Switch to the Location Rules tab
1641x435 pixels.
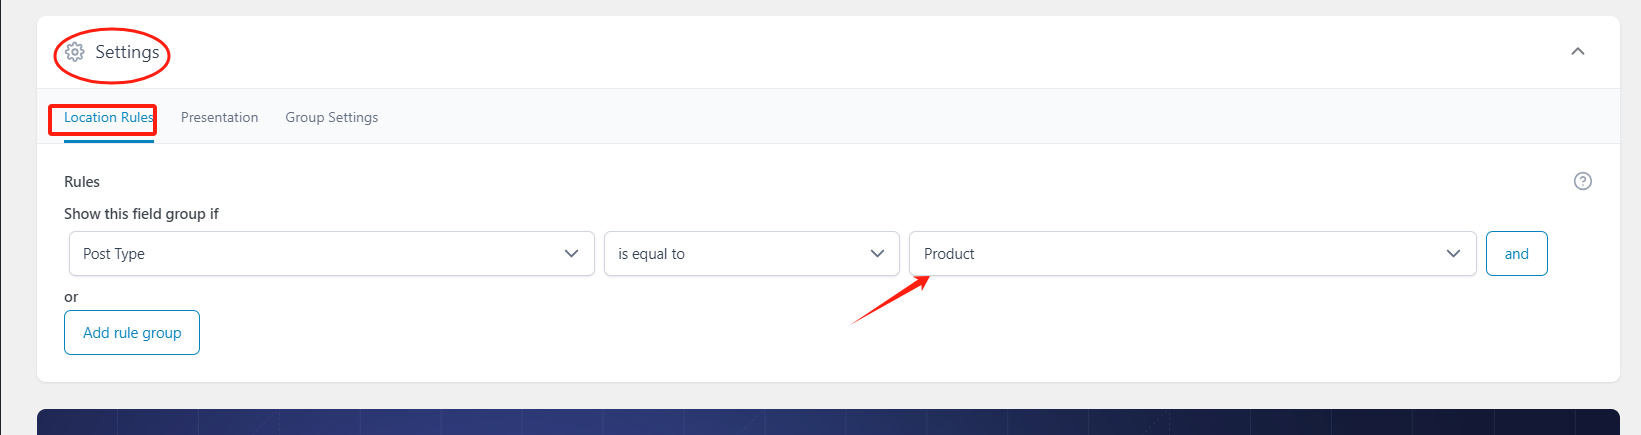coord(108,118)
